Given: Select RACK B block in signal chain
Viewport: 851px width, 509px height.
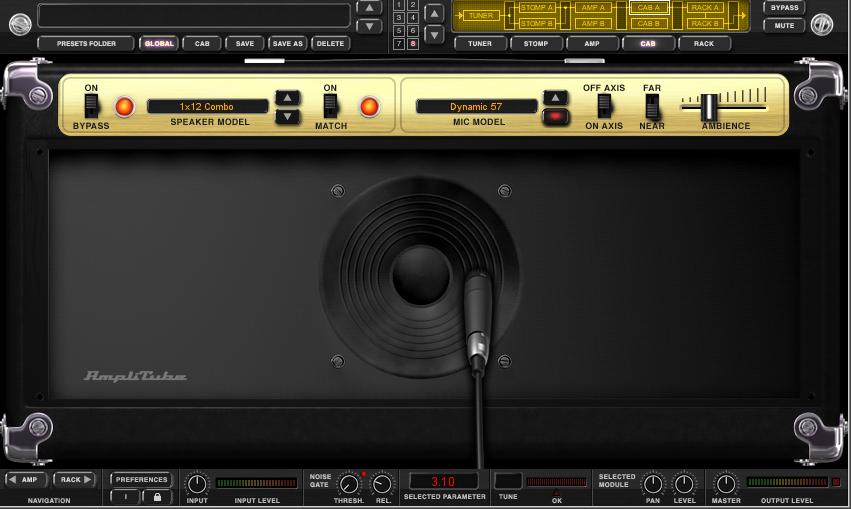Looking at the screenshot, I should pyautogui.click(x=705, y=23).
